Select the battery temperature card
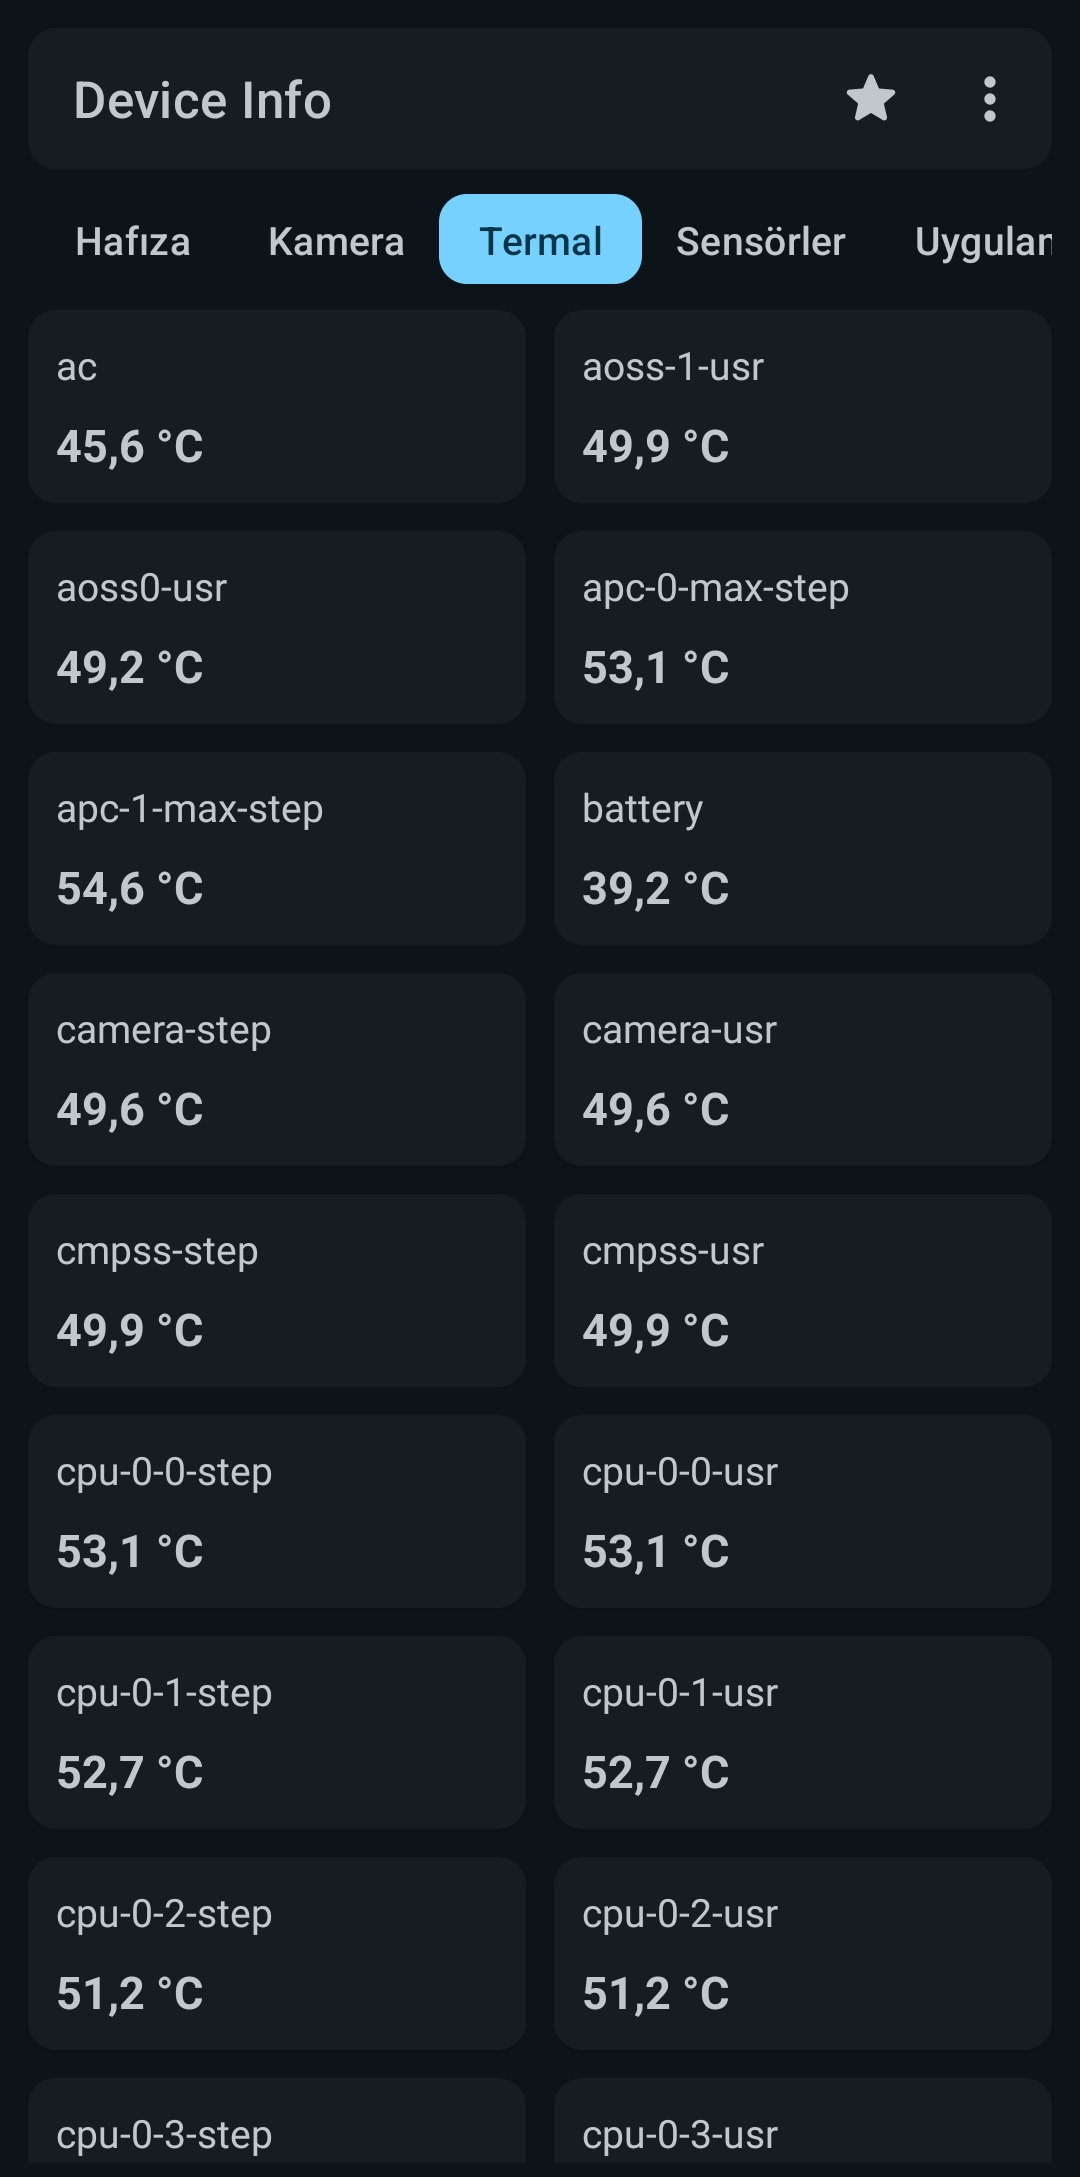 coord(802,848)
